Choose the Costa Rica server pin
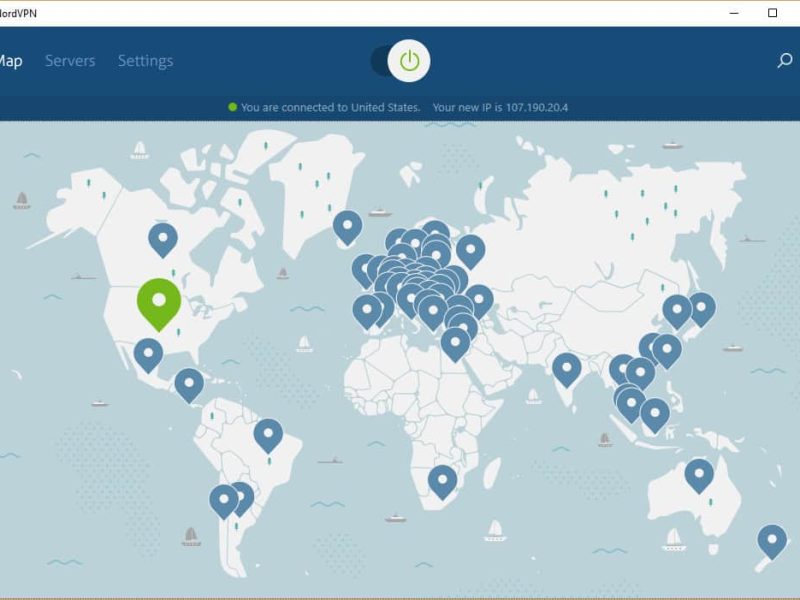The width and height of the screenshot is (800, 600). pyautogui.click(x=189, y=385)
